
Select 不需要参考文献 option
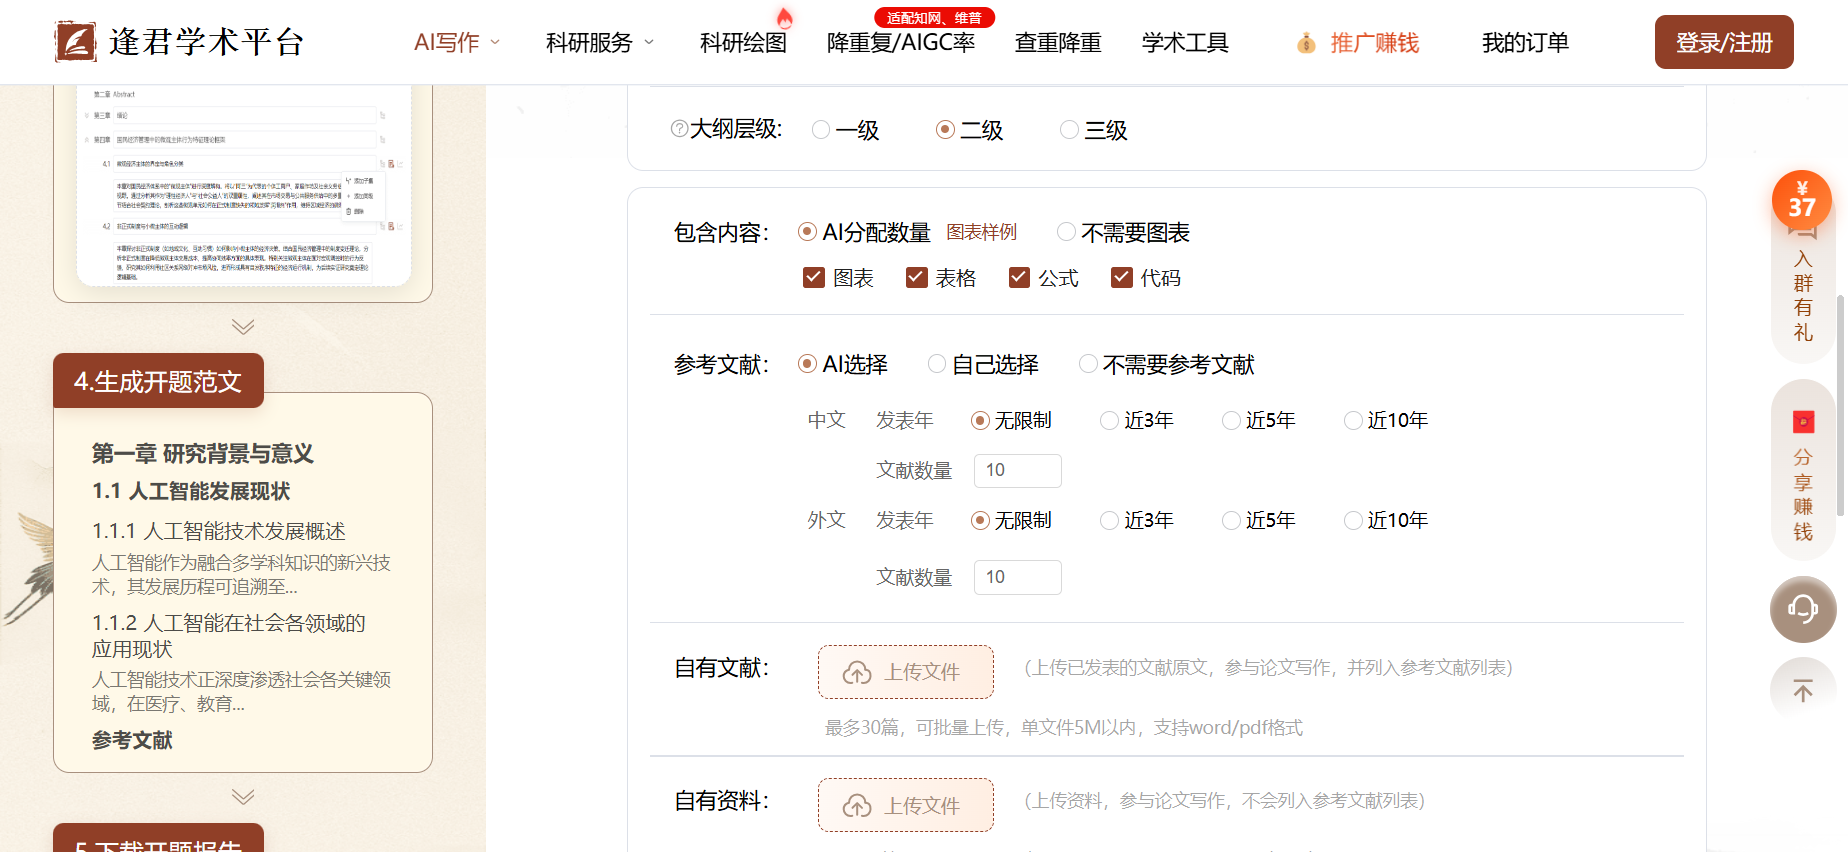point(1088,364)
